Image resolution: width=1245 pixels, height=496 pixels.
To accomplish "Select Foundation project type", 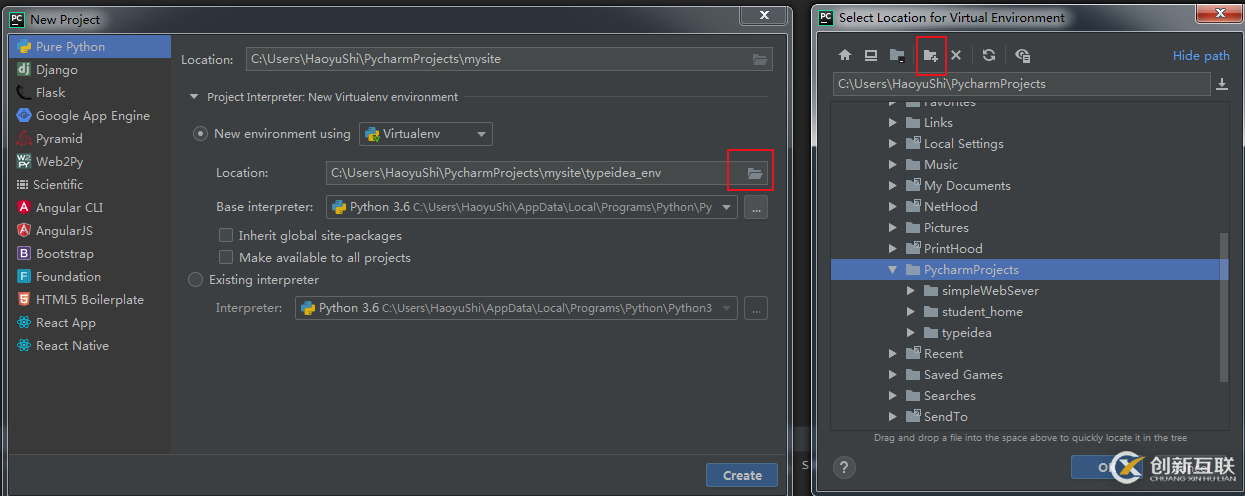I will pyautogui.click(x=90, y=277).
